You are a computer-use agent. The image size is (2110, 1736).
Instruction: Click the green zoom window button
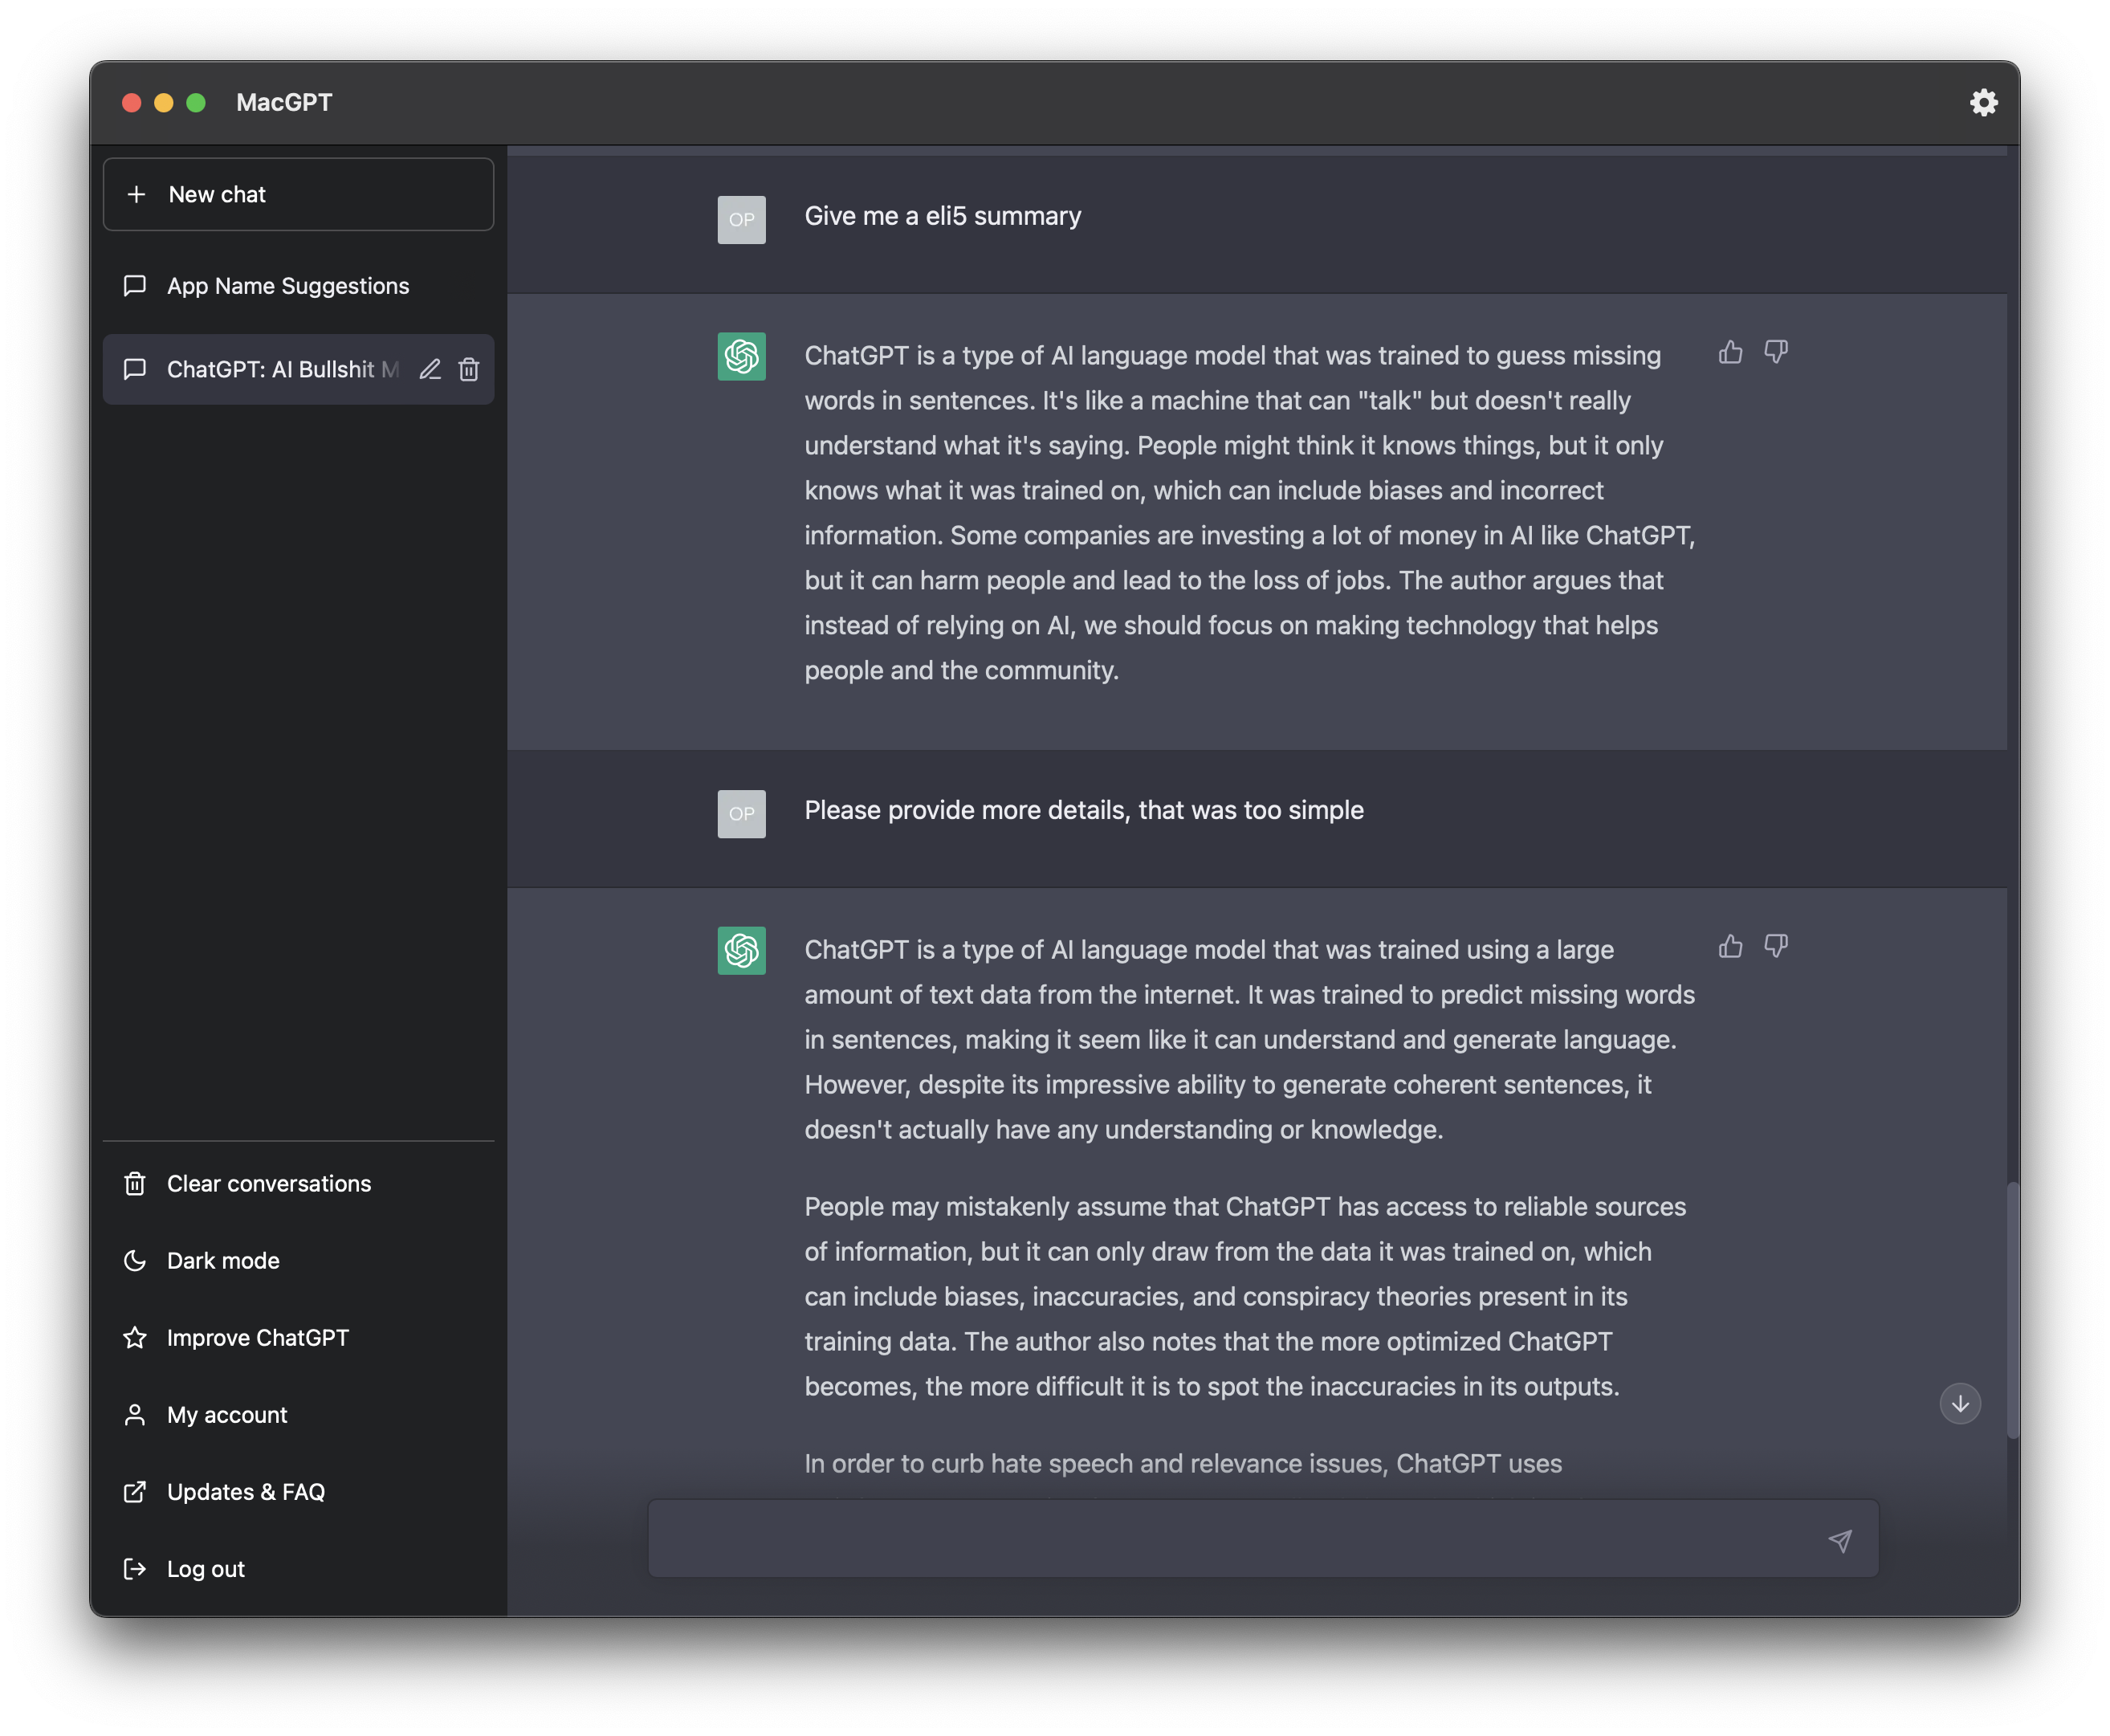click(x=196, y=103)
